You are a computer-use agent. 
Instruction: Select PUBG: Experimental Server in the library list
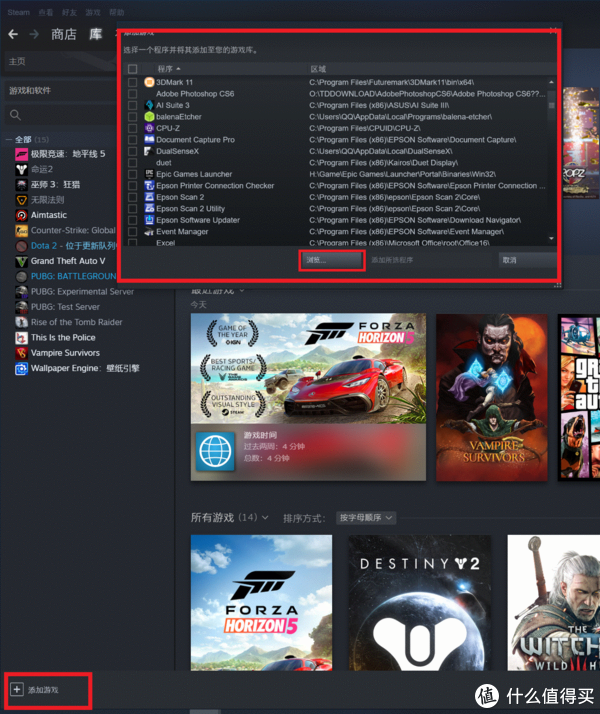point(82,291)
